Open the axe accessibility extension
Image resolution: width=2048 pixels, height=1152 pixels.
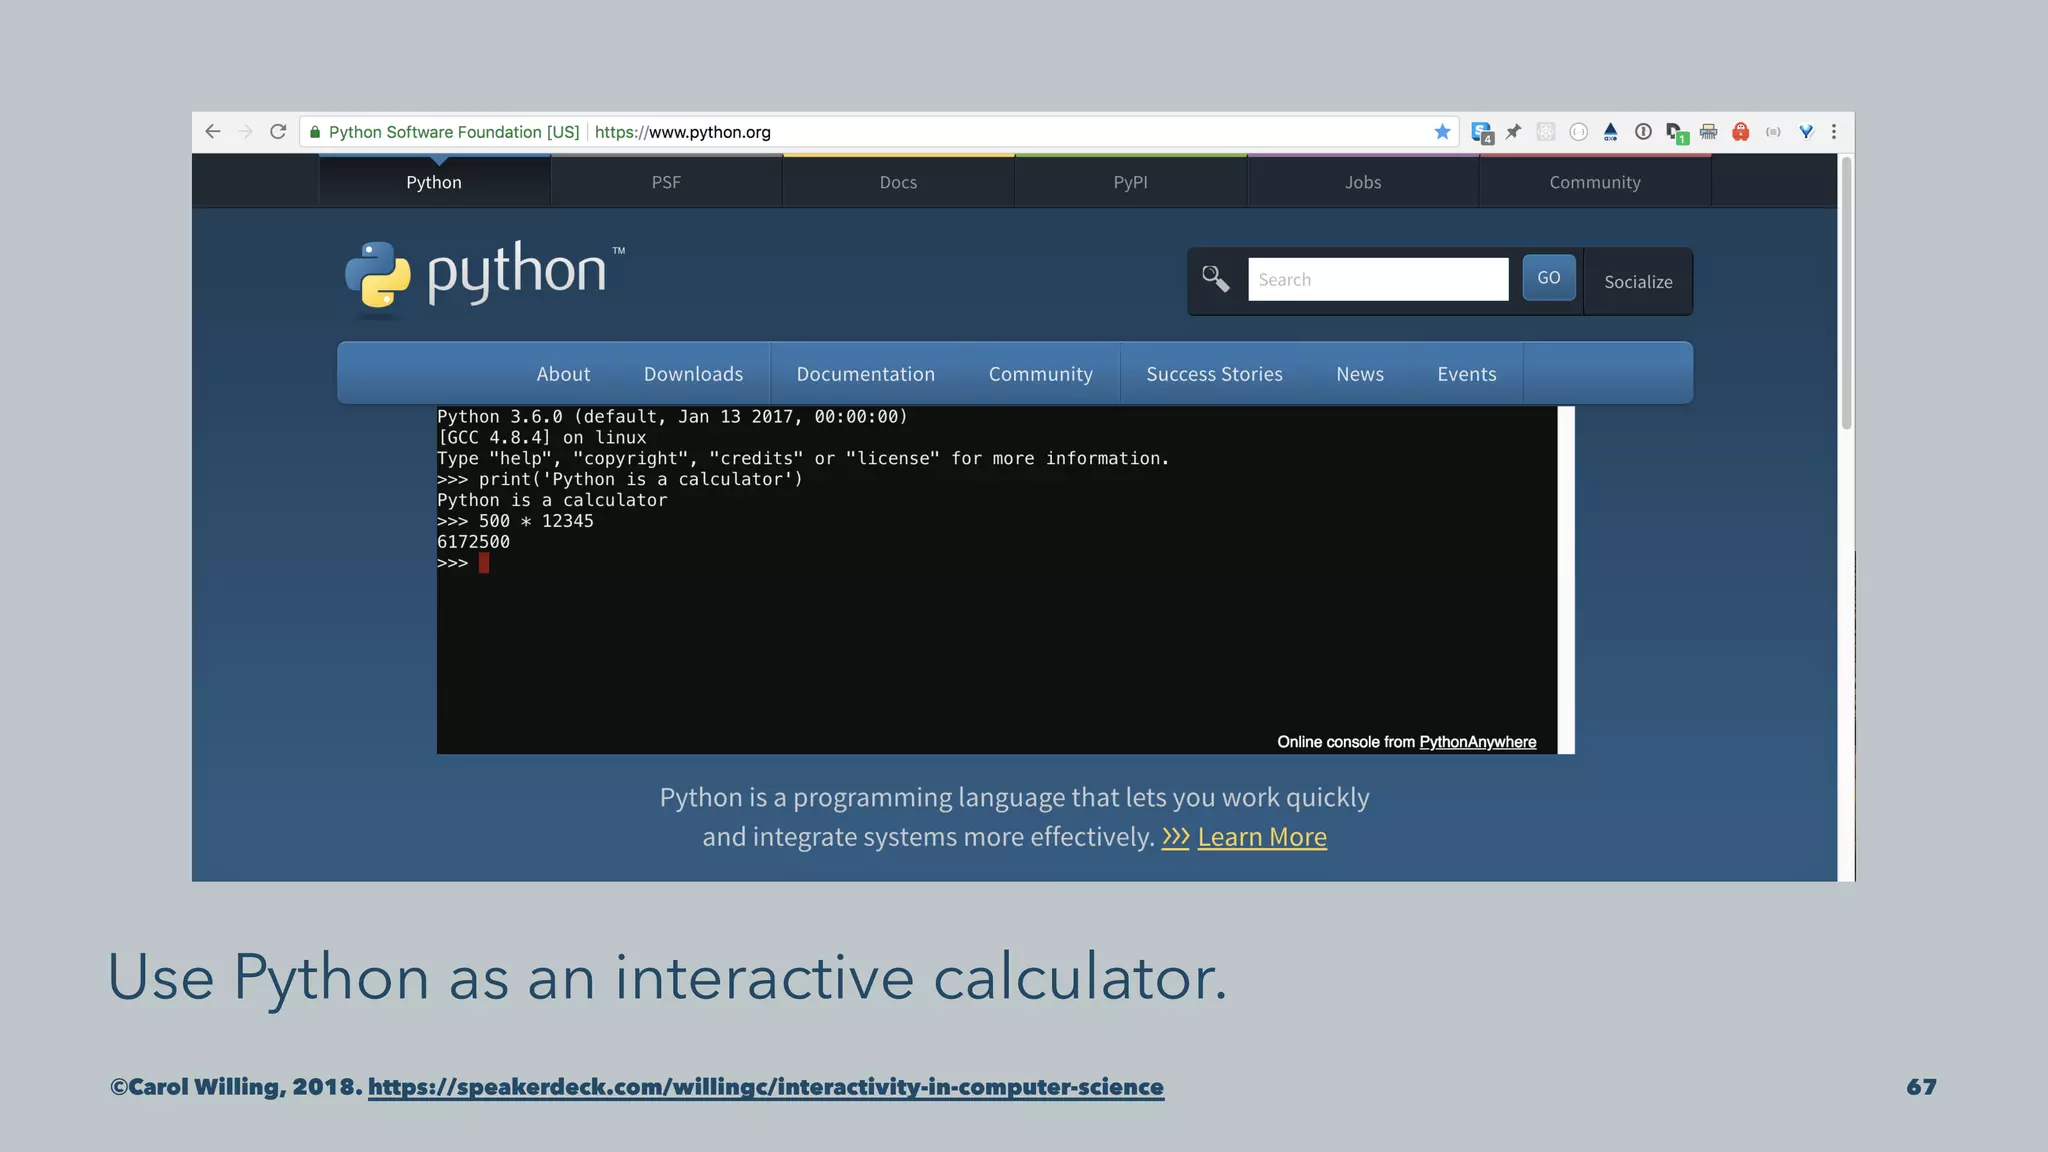pyautogui.click(x=1610, y=132)
